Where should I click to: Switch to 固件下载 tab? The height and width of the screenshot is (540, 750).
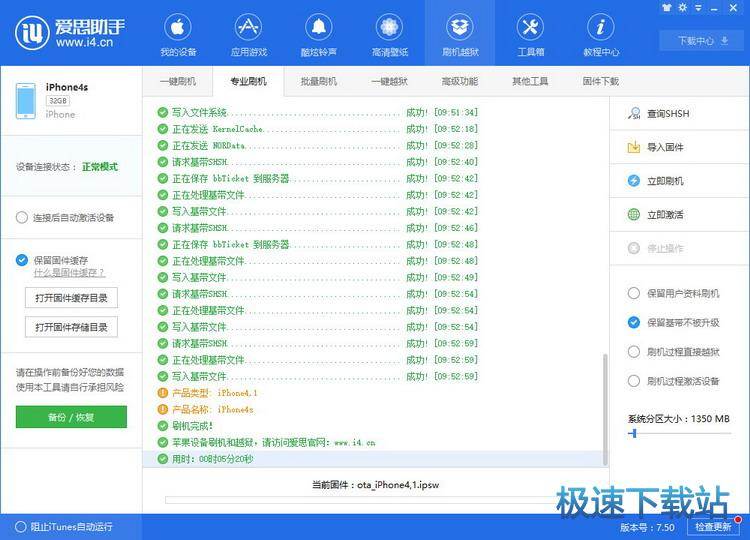[600, 81]
